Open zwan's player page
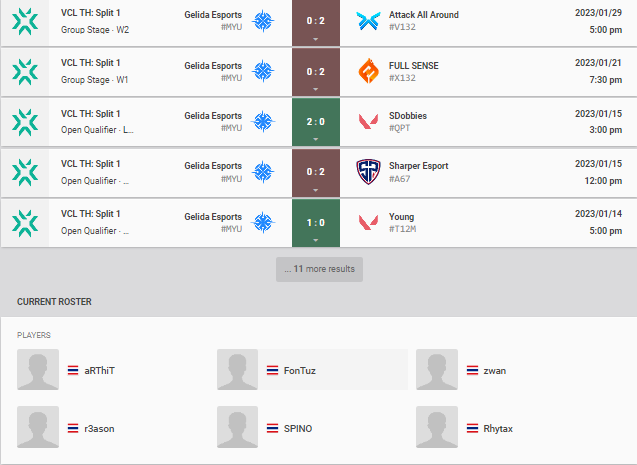The image size is (637, 465). pos(494,370)
